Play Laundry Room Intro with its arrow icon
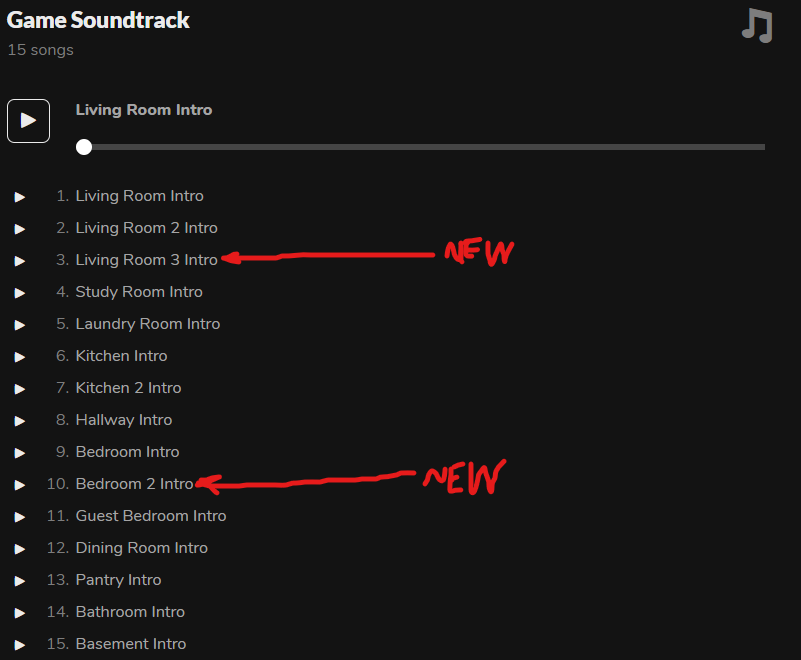This screenshot has width=801, height=660. pyautogui.click(x=20, y=325)
